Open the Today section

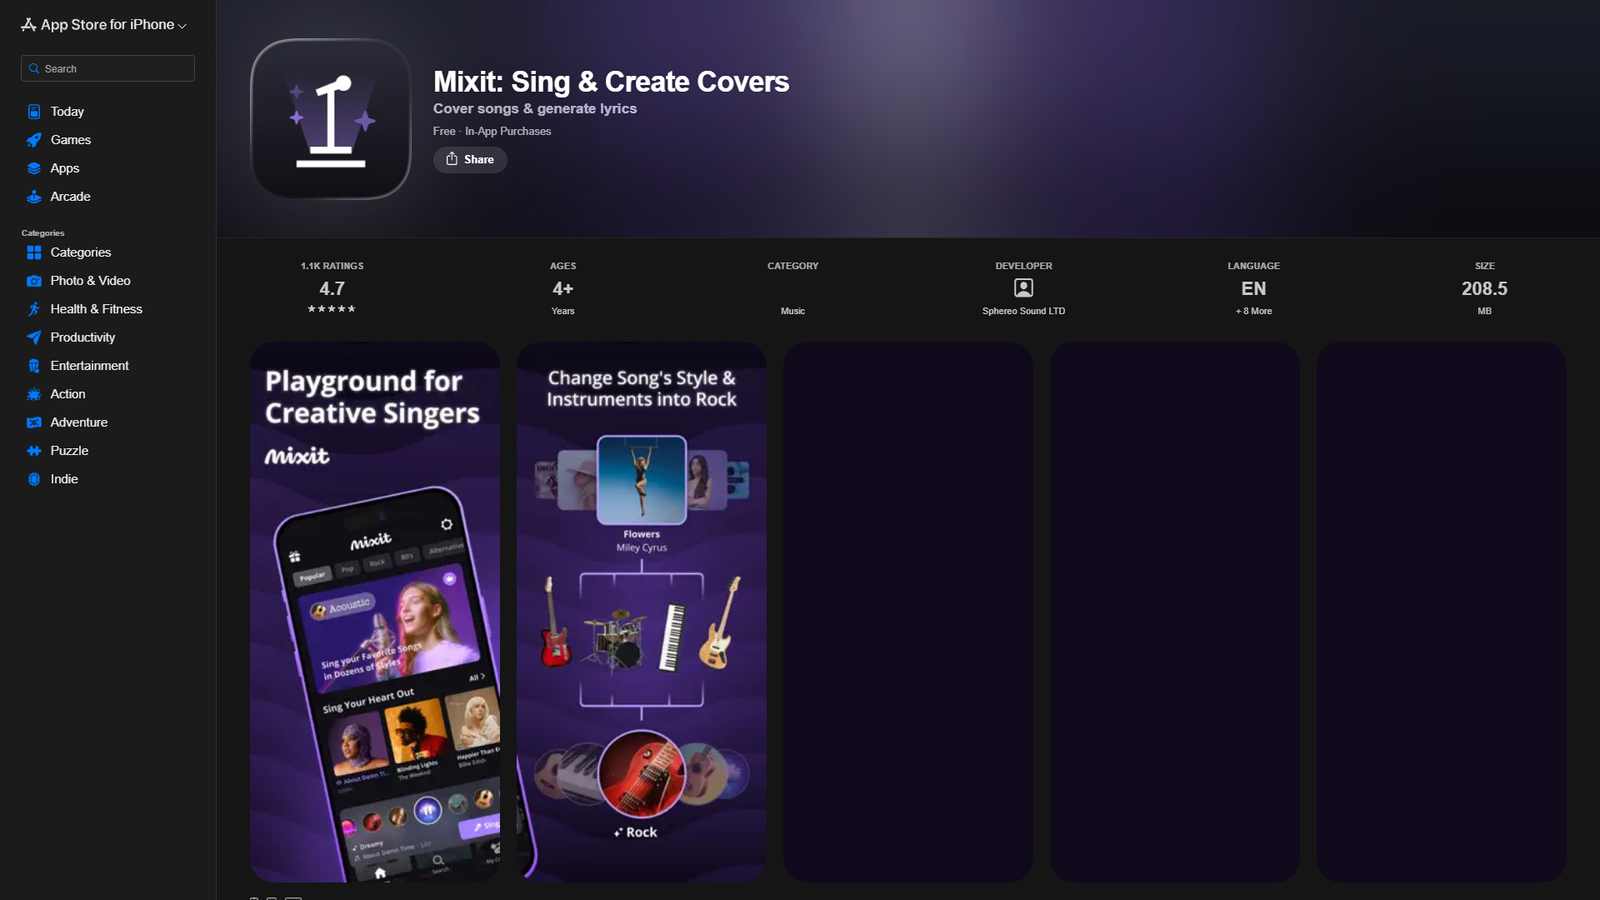click(67, 111)
